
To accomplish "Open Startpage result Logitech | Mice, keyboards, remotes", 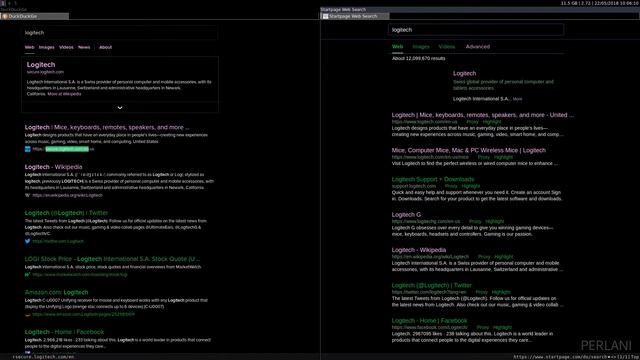I will (482, 115).
